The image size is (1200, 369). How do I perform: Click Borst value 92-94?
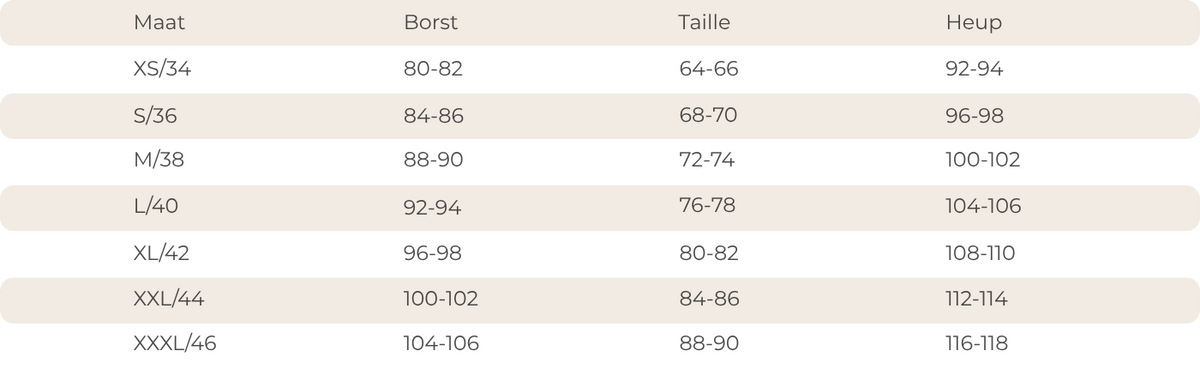(x=433, y=206)
